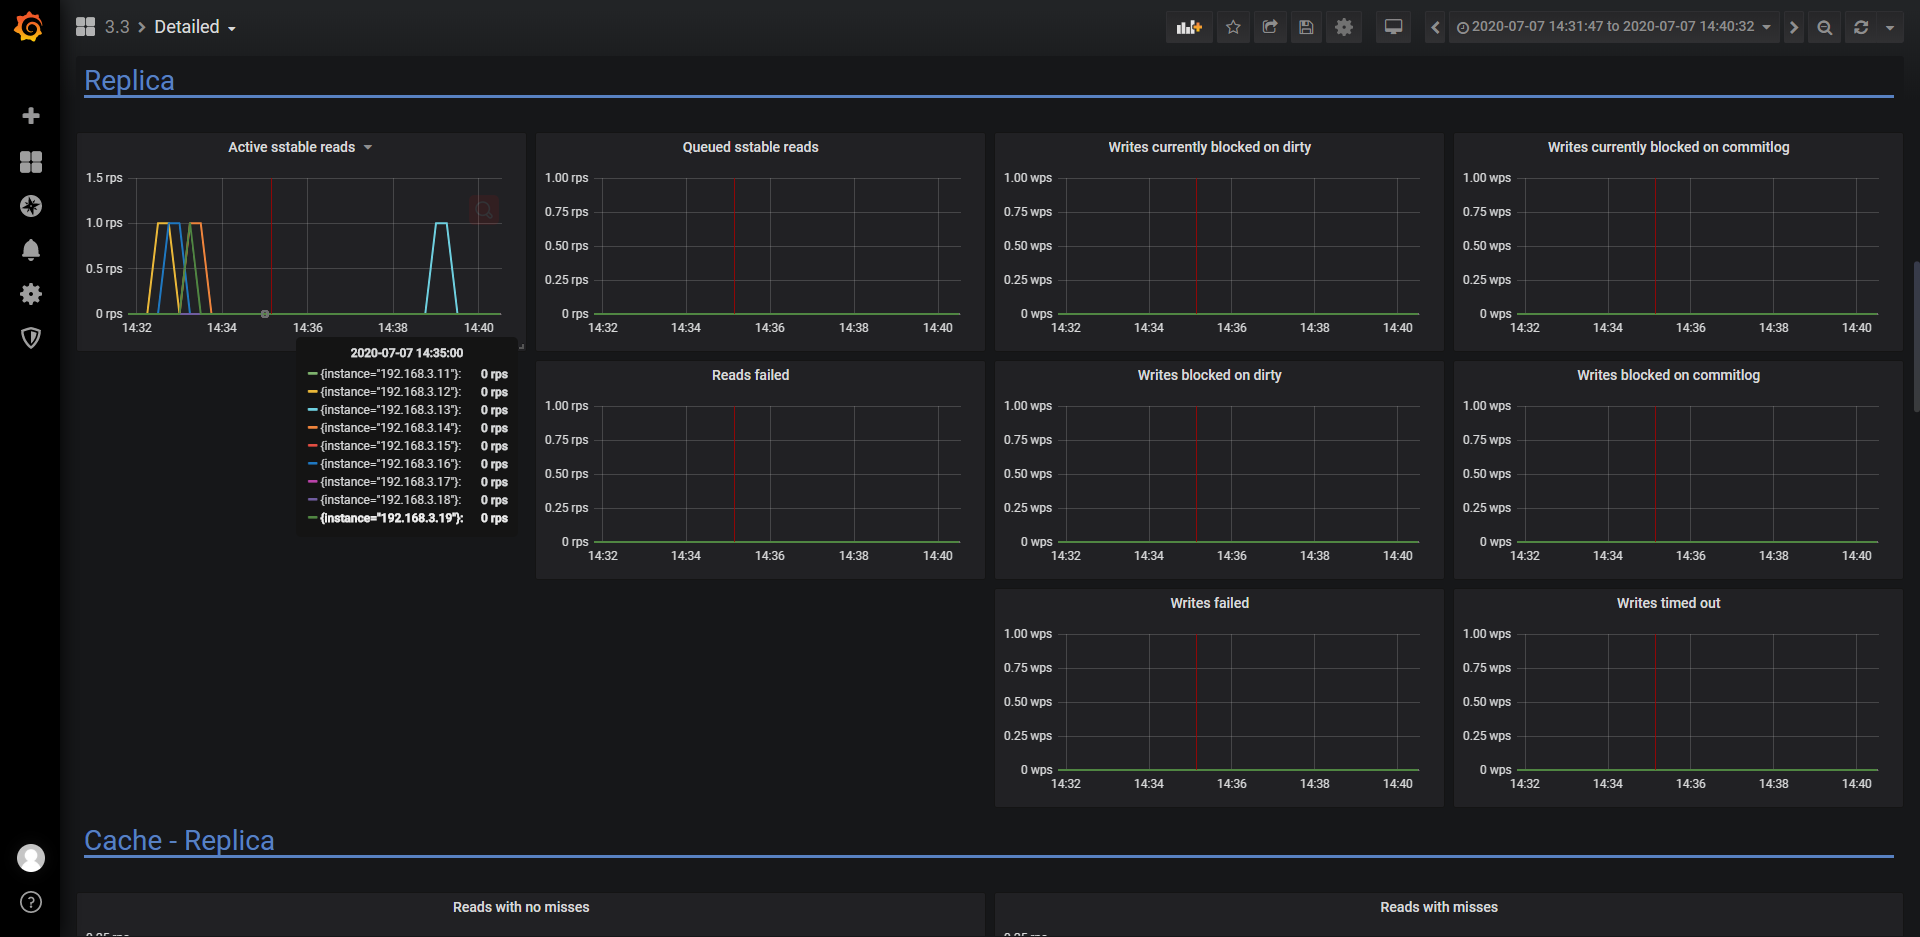Open Configuration gear in sidebar
Image resolution: width=1920 pixels, height=937 pixels.
click(31, 294)
